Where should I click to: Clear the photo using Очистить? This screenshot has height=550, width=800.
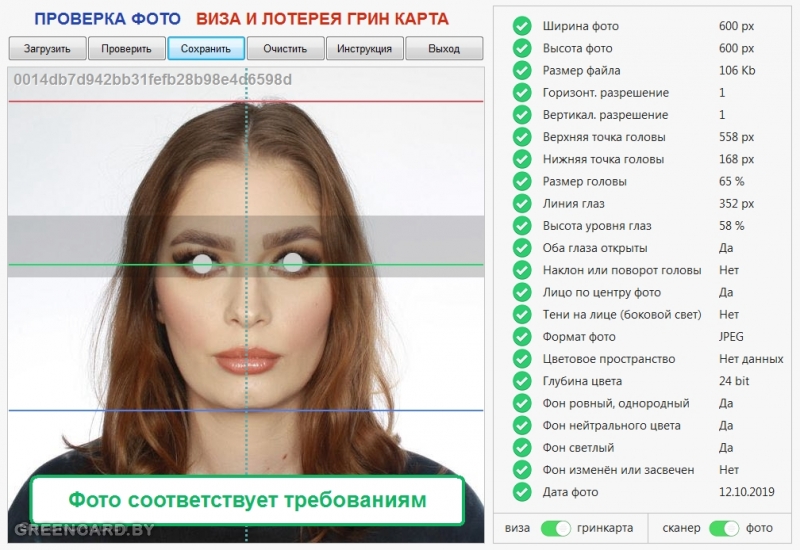[285, 48]
